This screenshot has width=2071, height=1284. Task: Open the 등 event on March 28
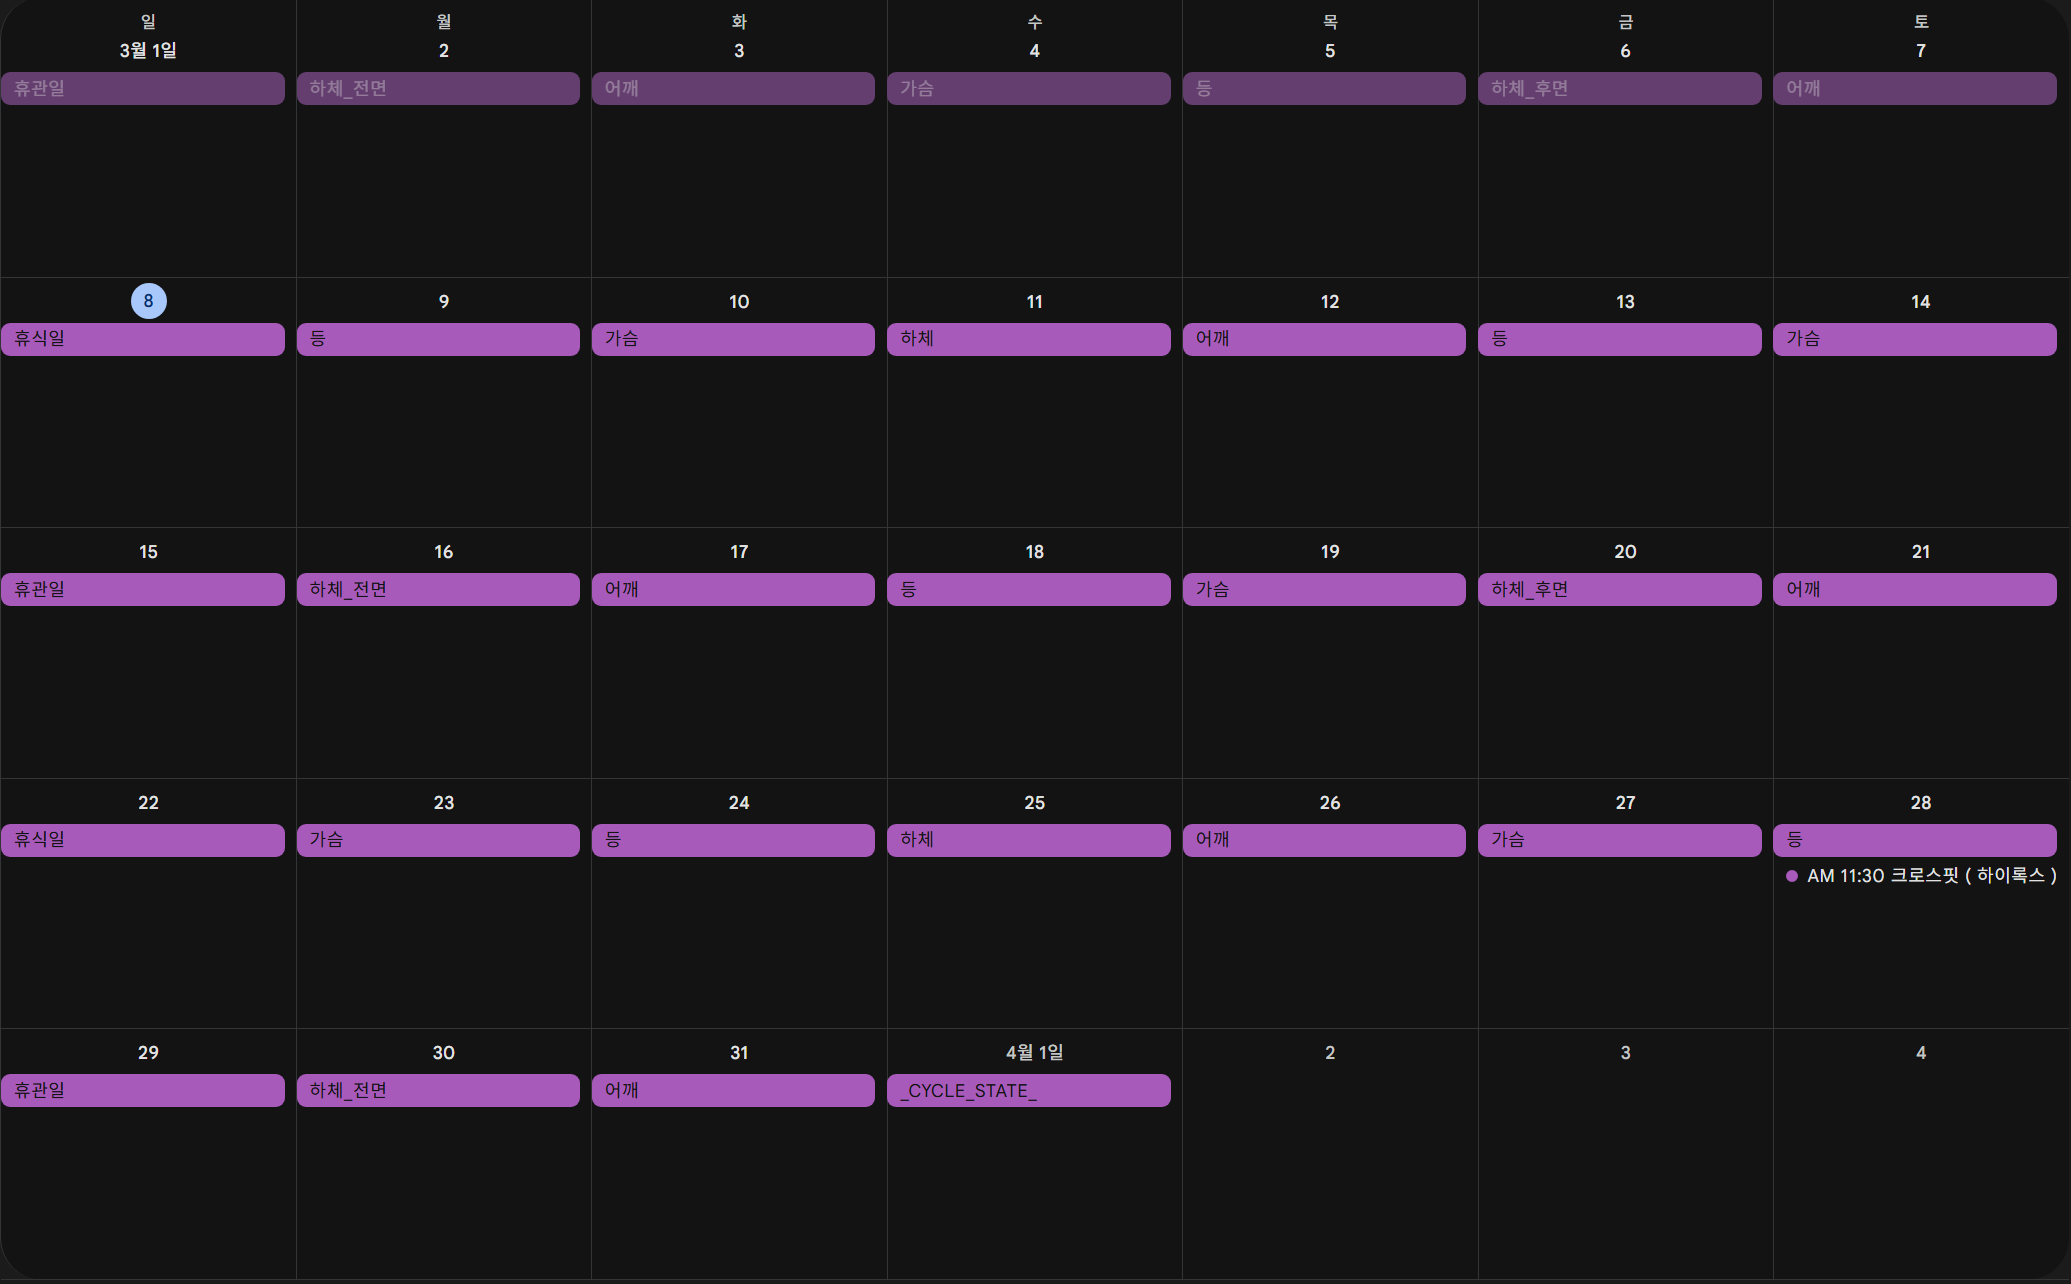pos(1914,840)
